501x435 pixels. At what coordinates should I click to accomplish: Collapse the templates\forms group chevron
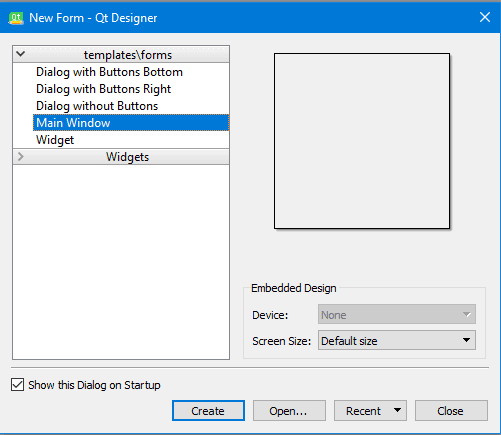[x=21, y=54]
